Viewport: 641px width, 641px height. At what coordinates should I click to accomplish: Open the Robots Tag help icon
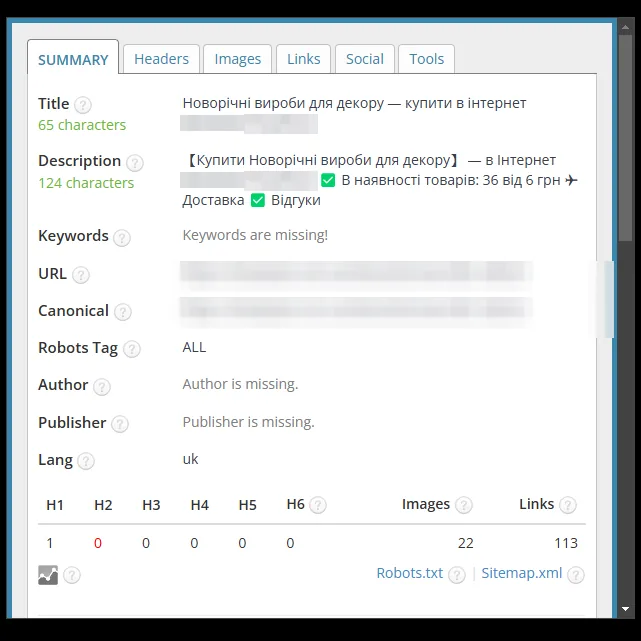point(132,350)
